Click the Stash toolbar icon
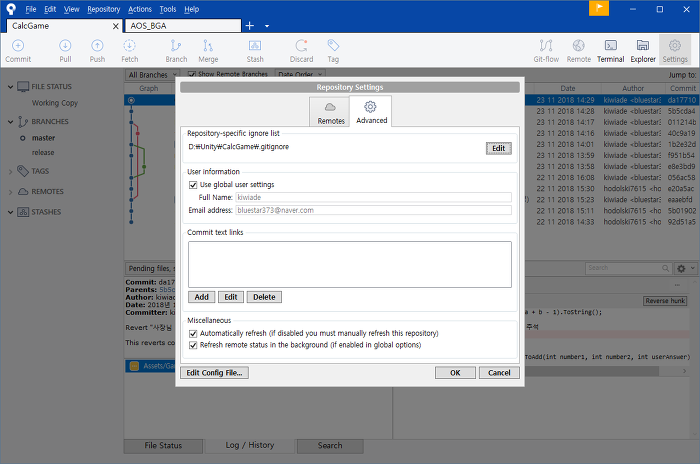The image size is (700, 464). point(255,51)
